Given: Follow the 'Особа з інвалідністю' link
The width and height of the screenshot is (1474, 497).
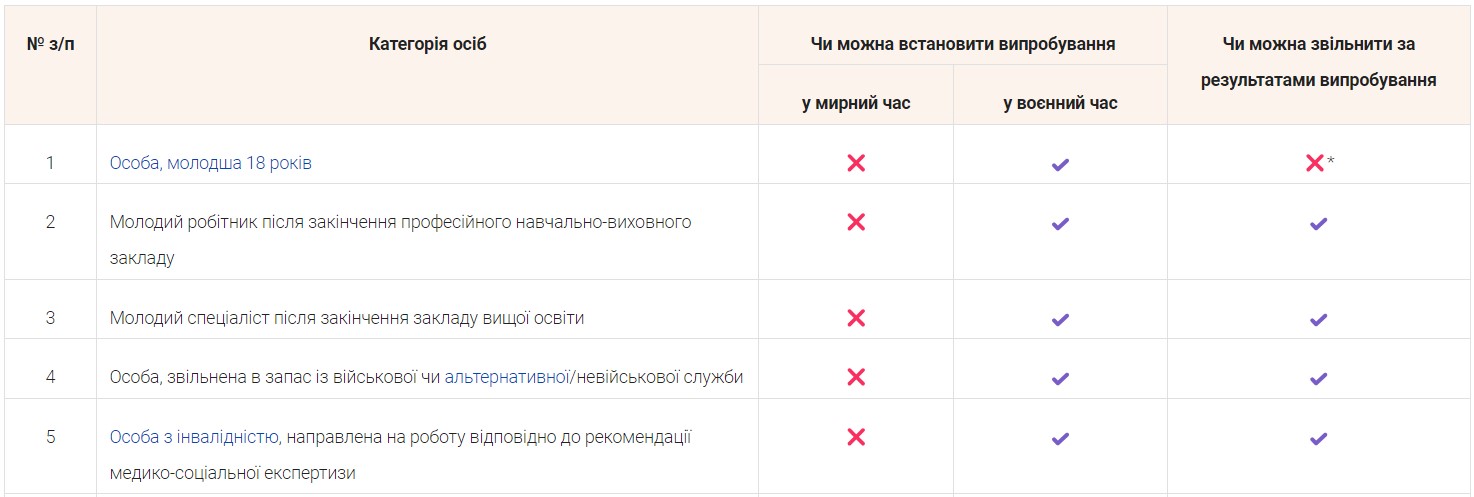Looking at the screenshot, I should coord(193,437).
